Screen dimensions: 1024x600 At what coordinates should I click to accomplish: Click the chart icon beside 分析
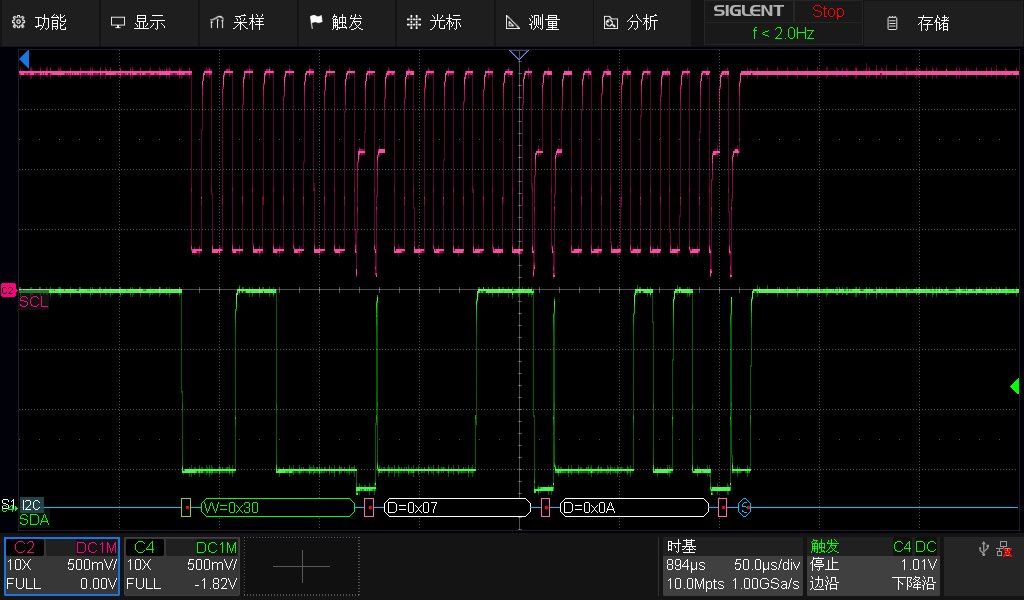[x=611, y=23]
